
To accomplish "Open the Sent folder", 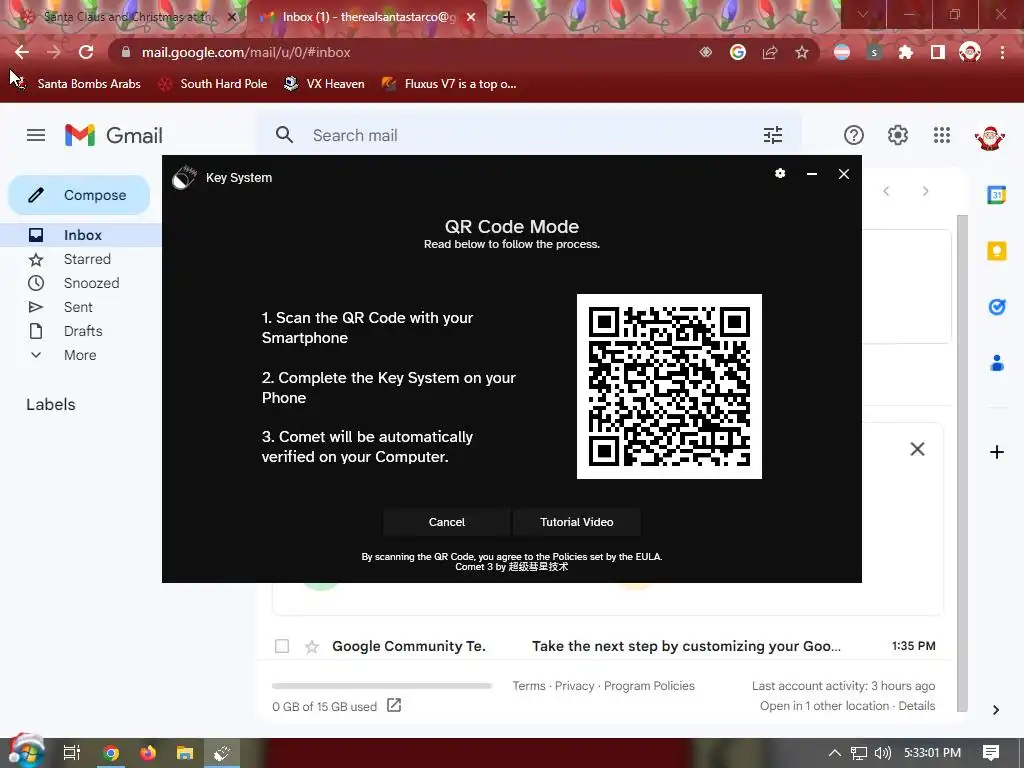I will [x=80, y=307].
